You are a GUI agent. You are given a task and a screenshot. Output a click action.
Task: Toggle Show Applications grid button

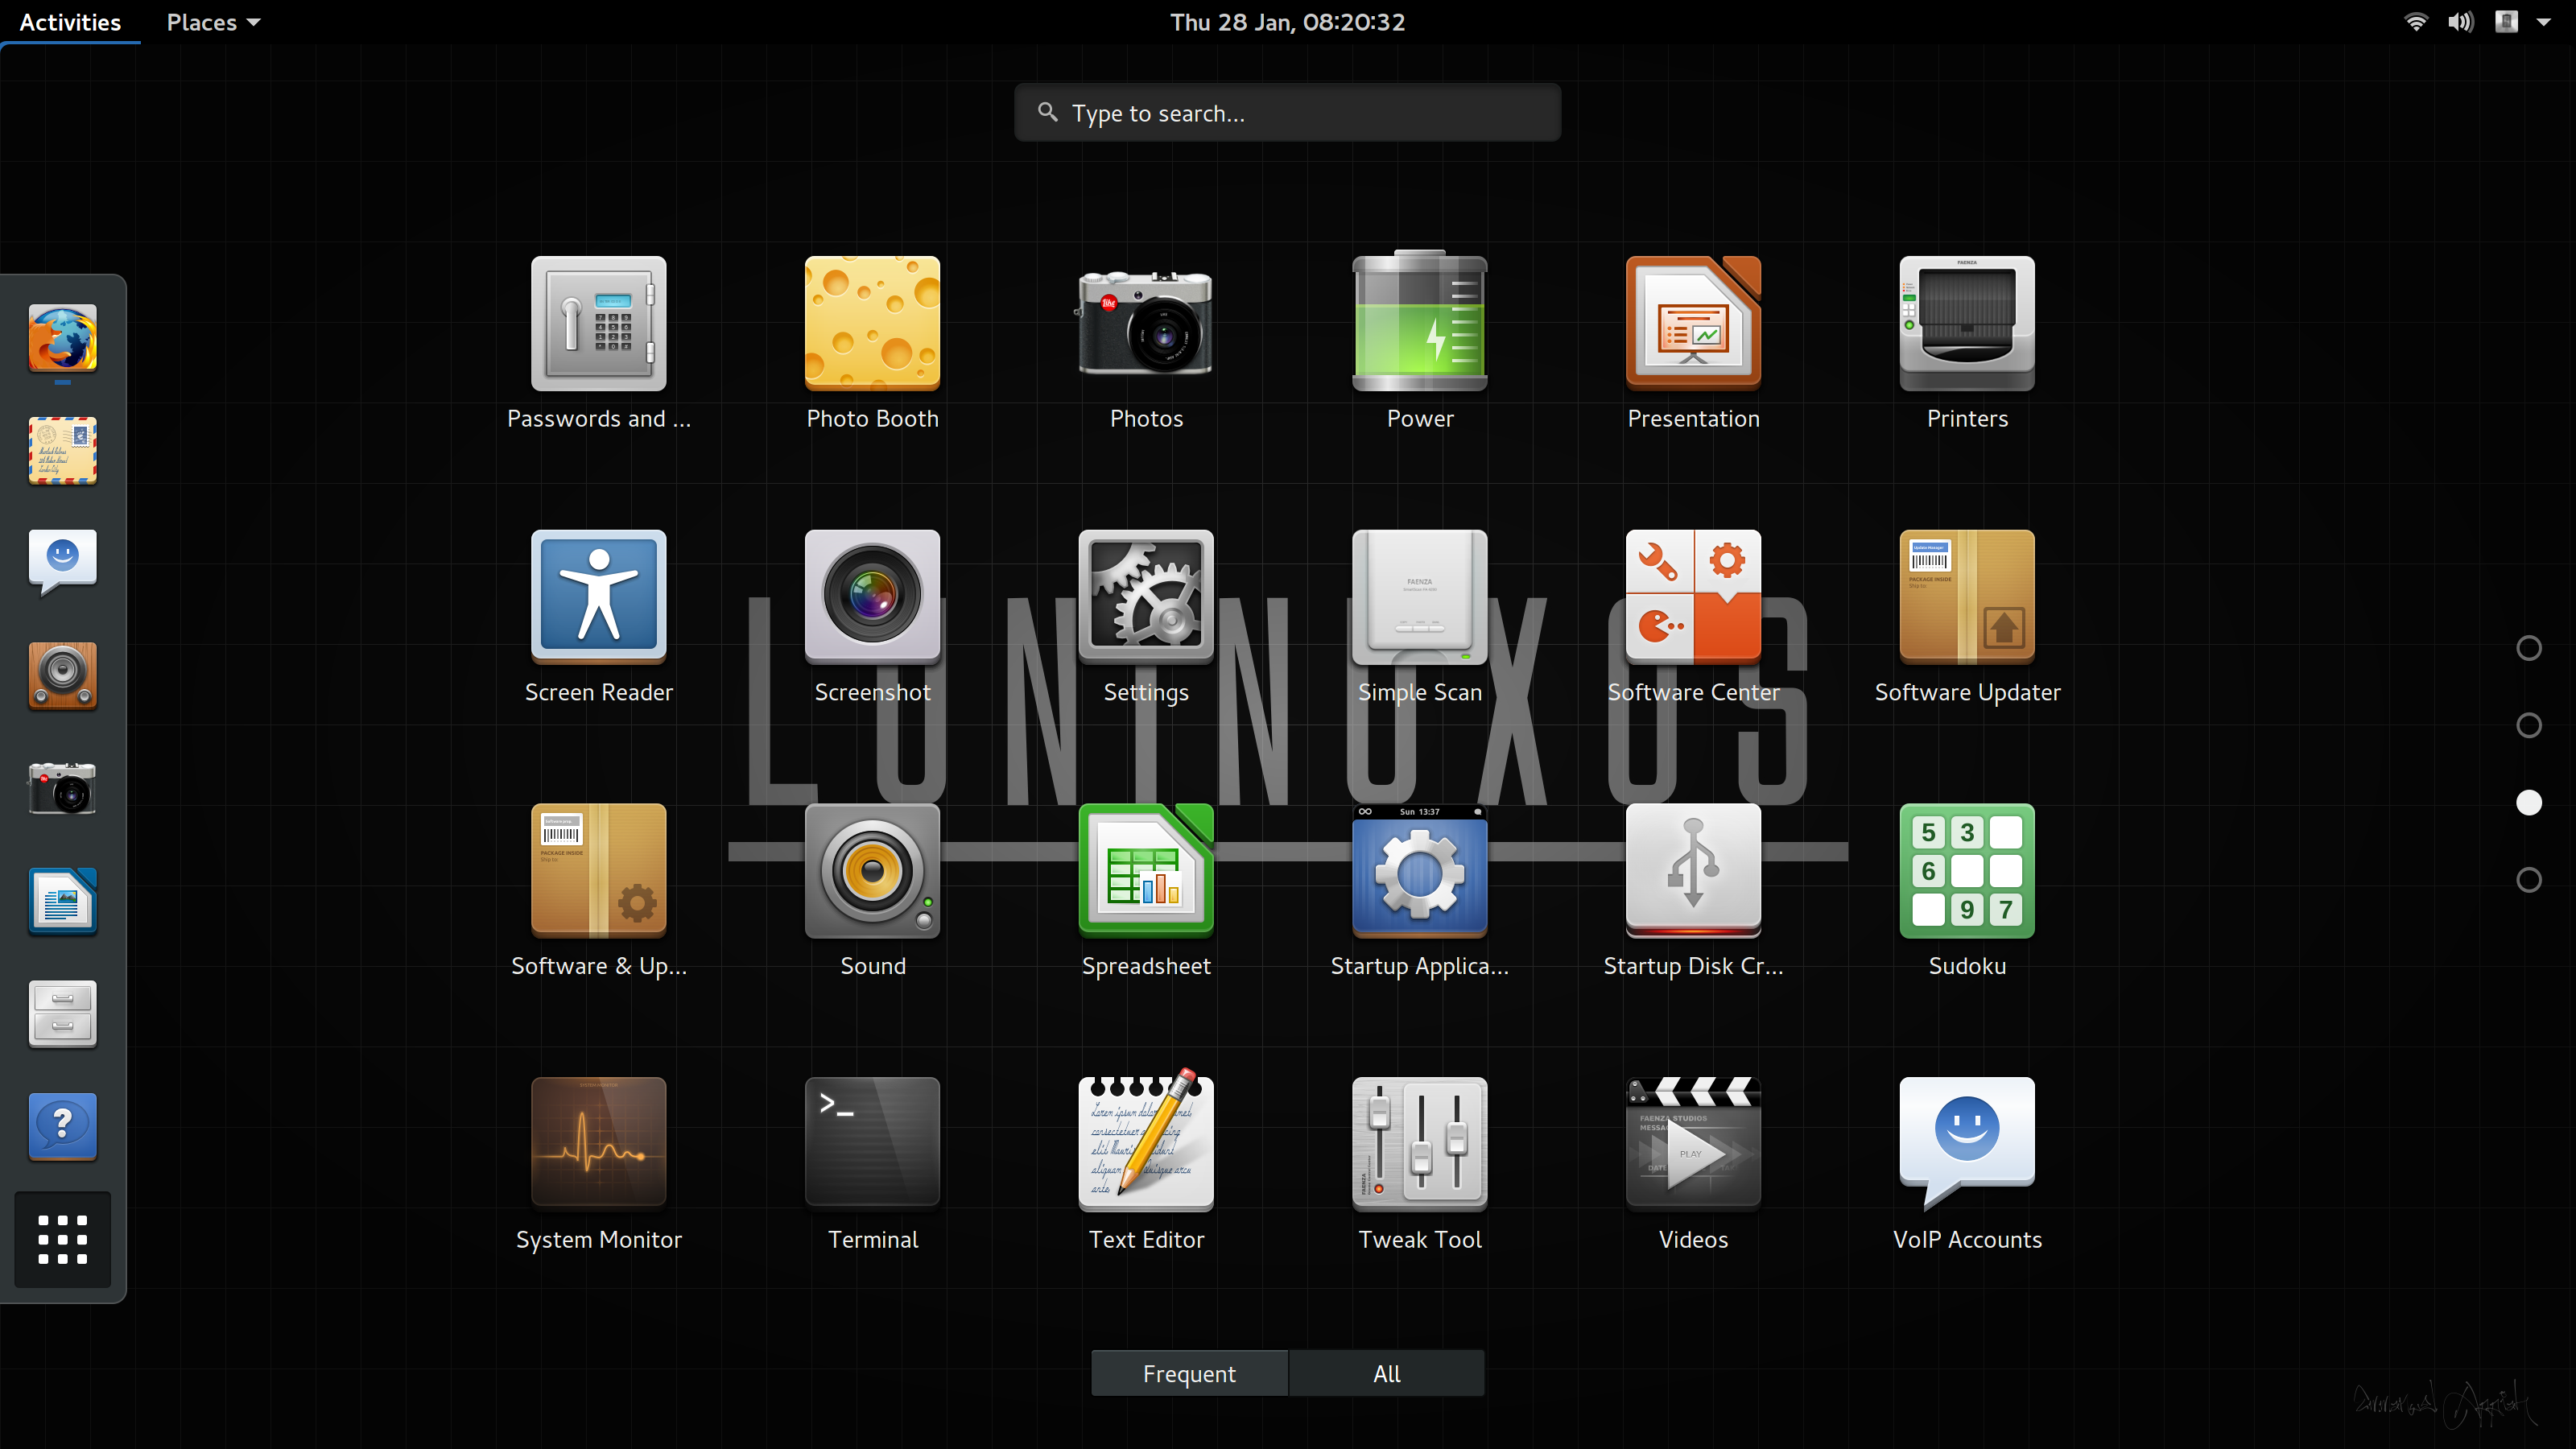(x=62, y=1239)
